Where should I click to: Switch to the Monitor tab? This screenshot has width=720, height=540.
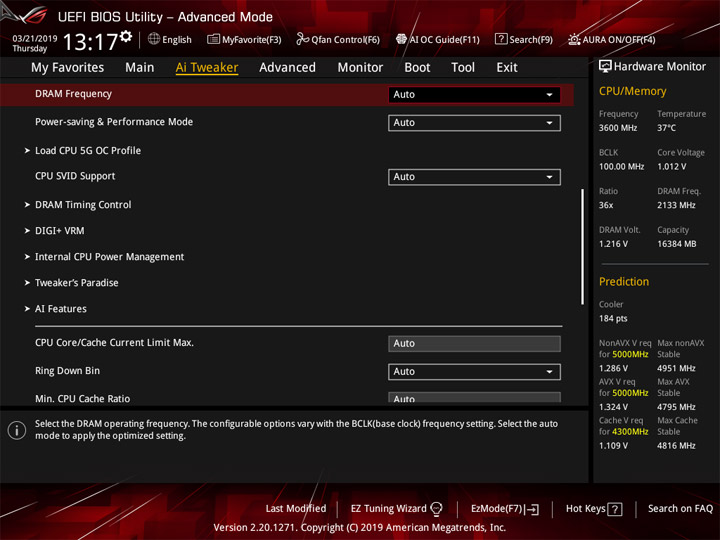360,68
